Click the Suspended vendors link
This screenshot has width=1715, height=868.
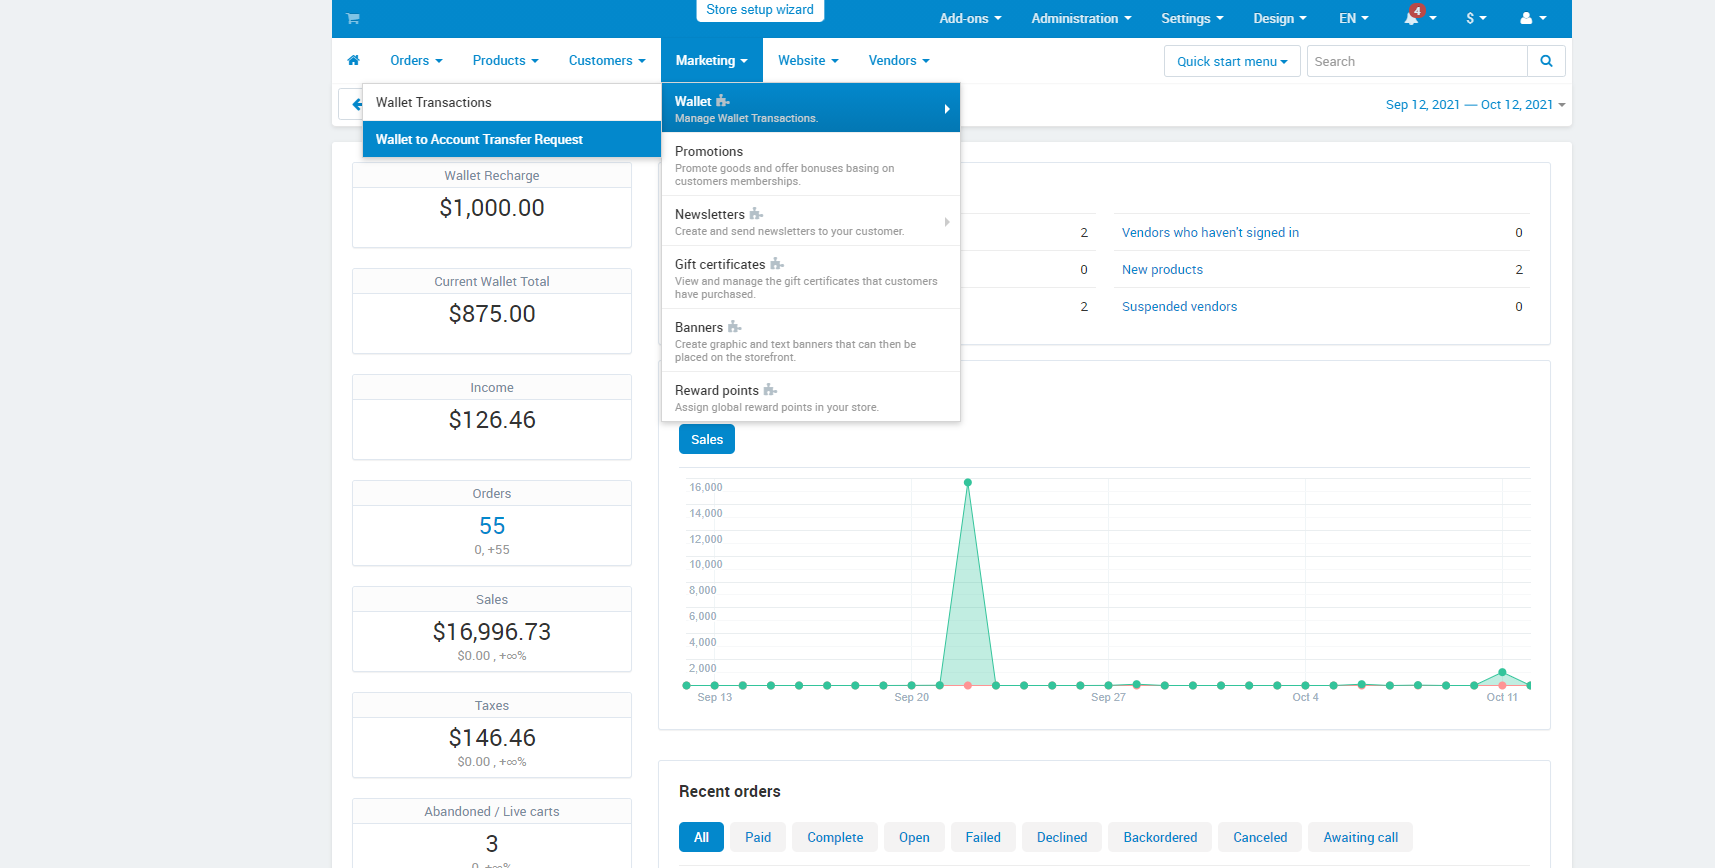point(1179,306)
